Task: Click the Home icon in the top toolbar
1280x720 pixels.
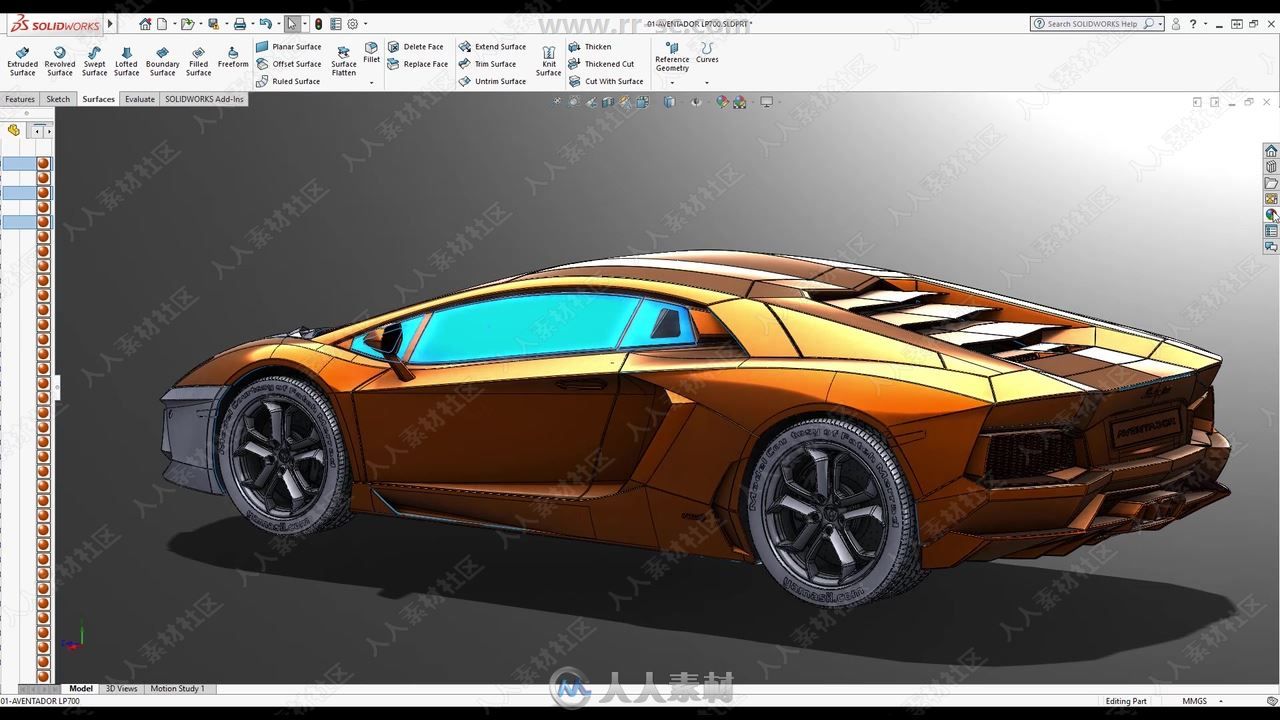Action: pos(146,24)
